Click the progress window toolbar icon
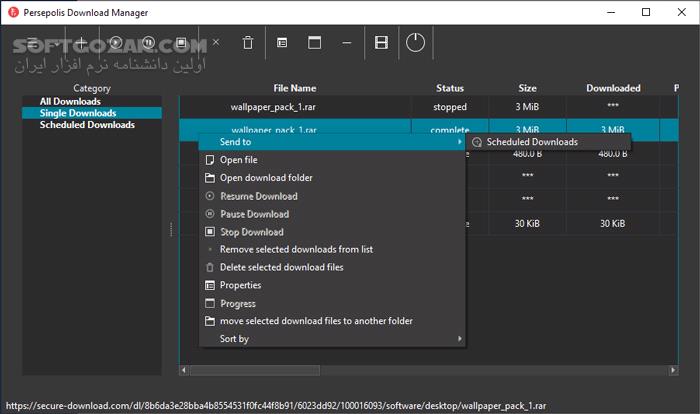Viewport: 700px width, 414px height. 314,43
